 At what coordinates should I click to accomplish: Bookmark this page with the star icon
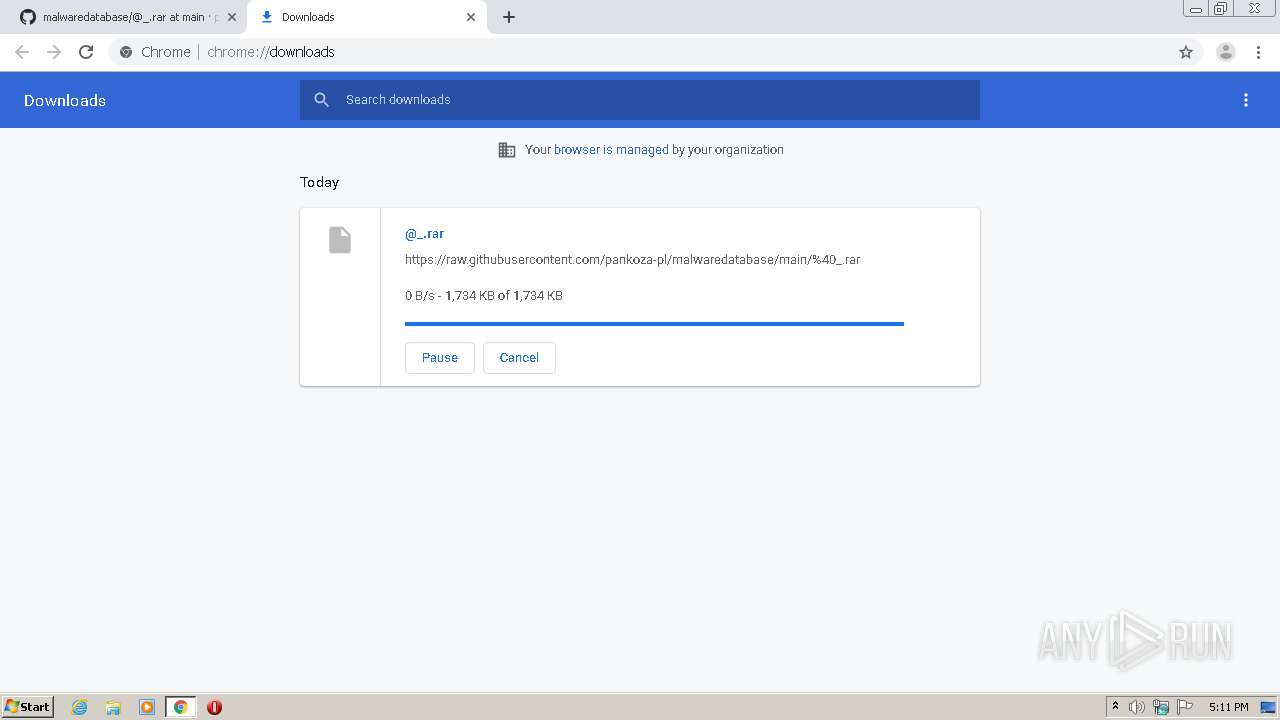(x=1186, y=52)
